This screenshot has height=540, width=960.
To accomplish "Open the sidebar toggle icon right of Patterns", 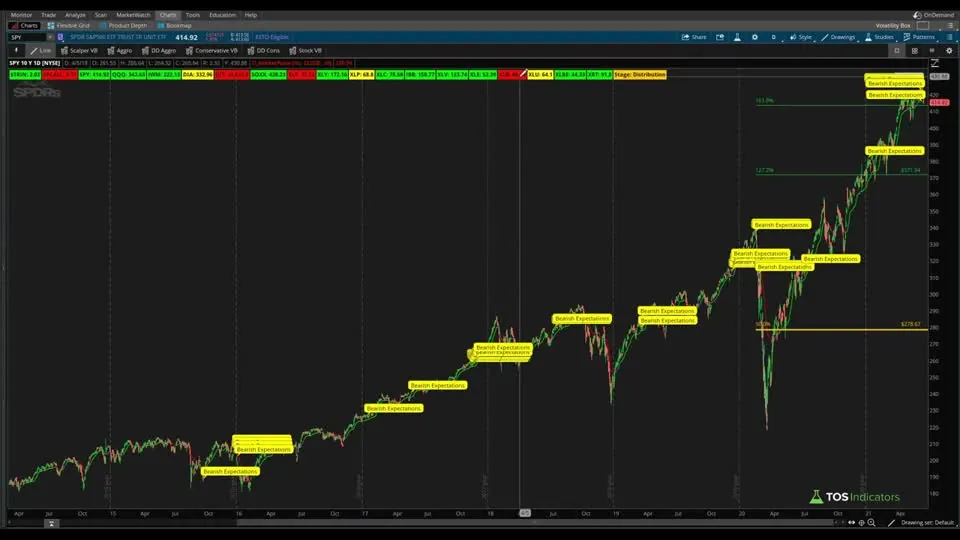I will coord(950,37).
